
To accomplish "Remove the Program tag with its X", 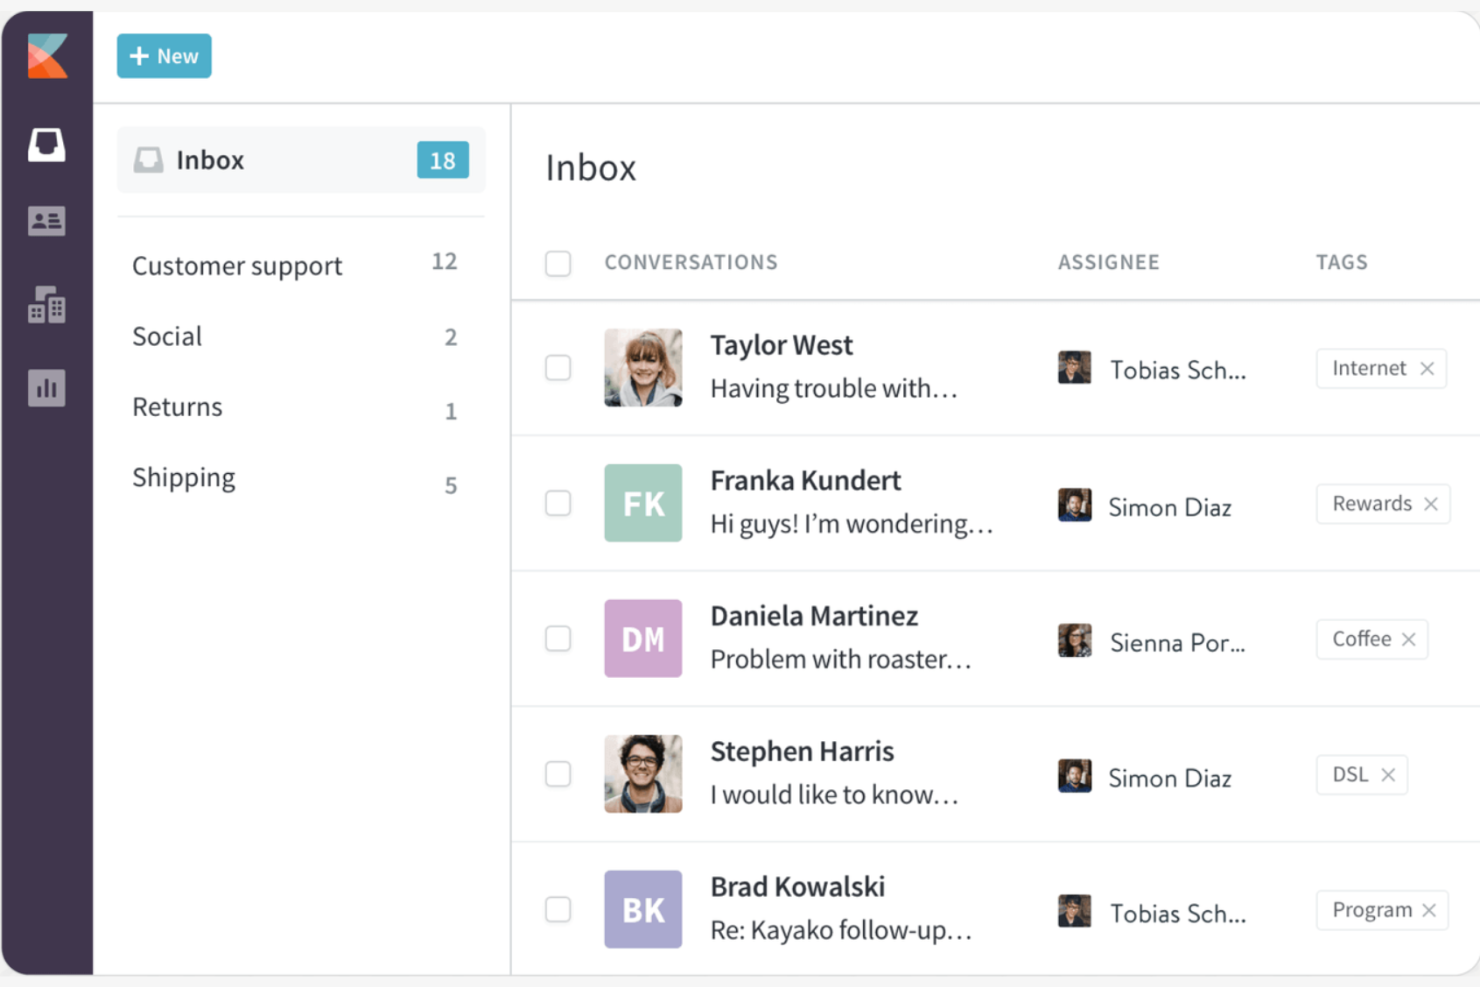I will pos(1429,910).
